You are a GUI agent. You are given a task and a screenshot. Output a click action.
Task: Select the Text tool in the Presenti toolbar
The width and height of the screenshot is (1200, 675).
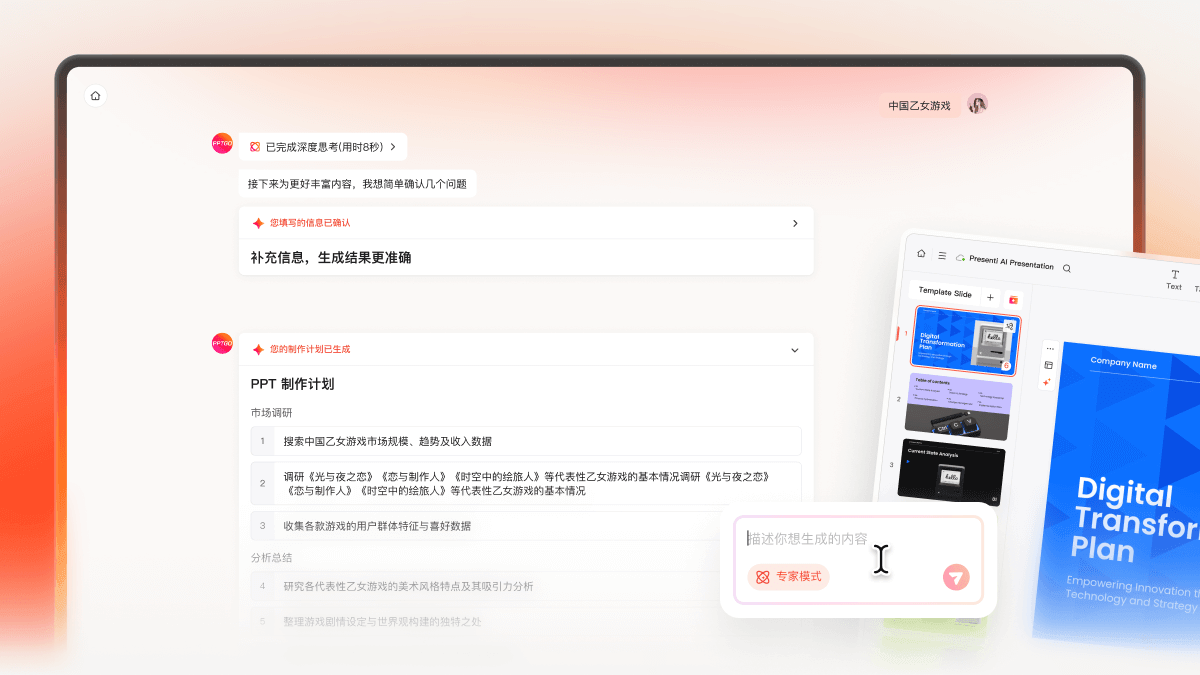[1174, 275]
